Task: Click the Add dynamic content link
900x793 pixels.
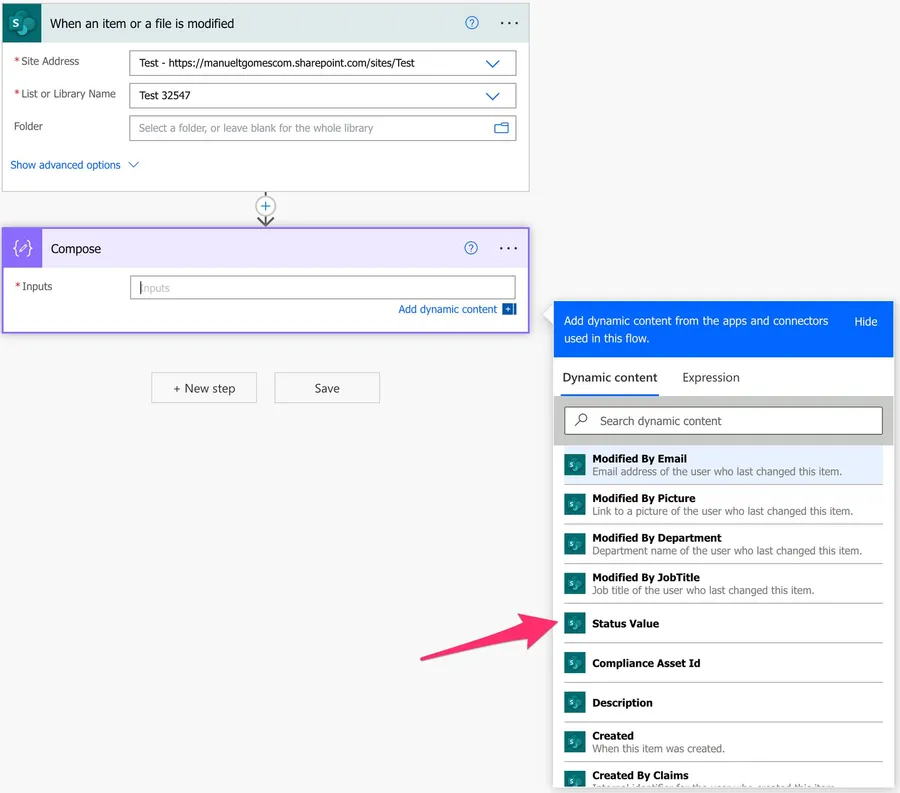Action: [x=448, y=309]
